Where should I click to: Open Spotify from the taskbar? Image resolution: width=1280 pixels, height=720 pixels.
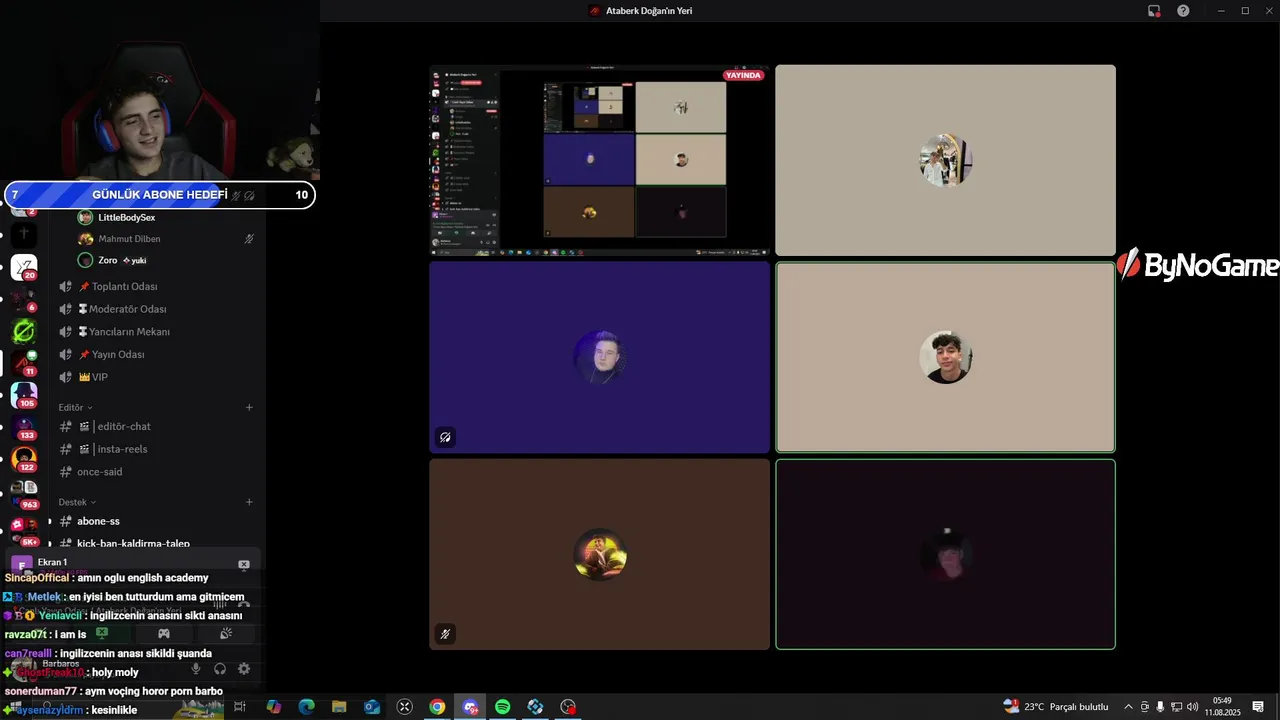502,707
